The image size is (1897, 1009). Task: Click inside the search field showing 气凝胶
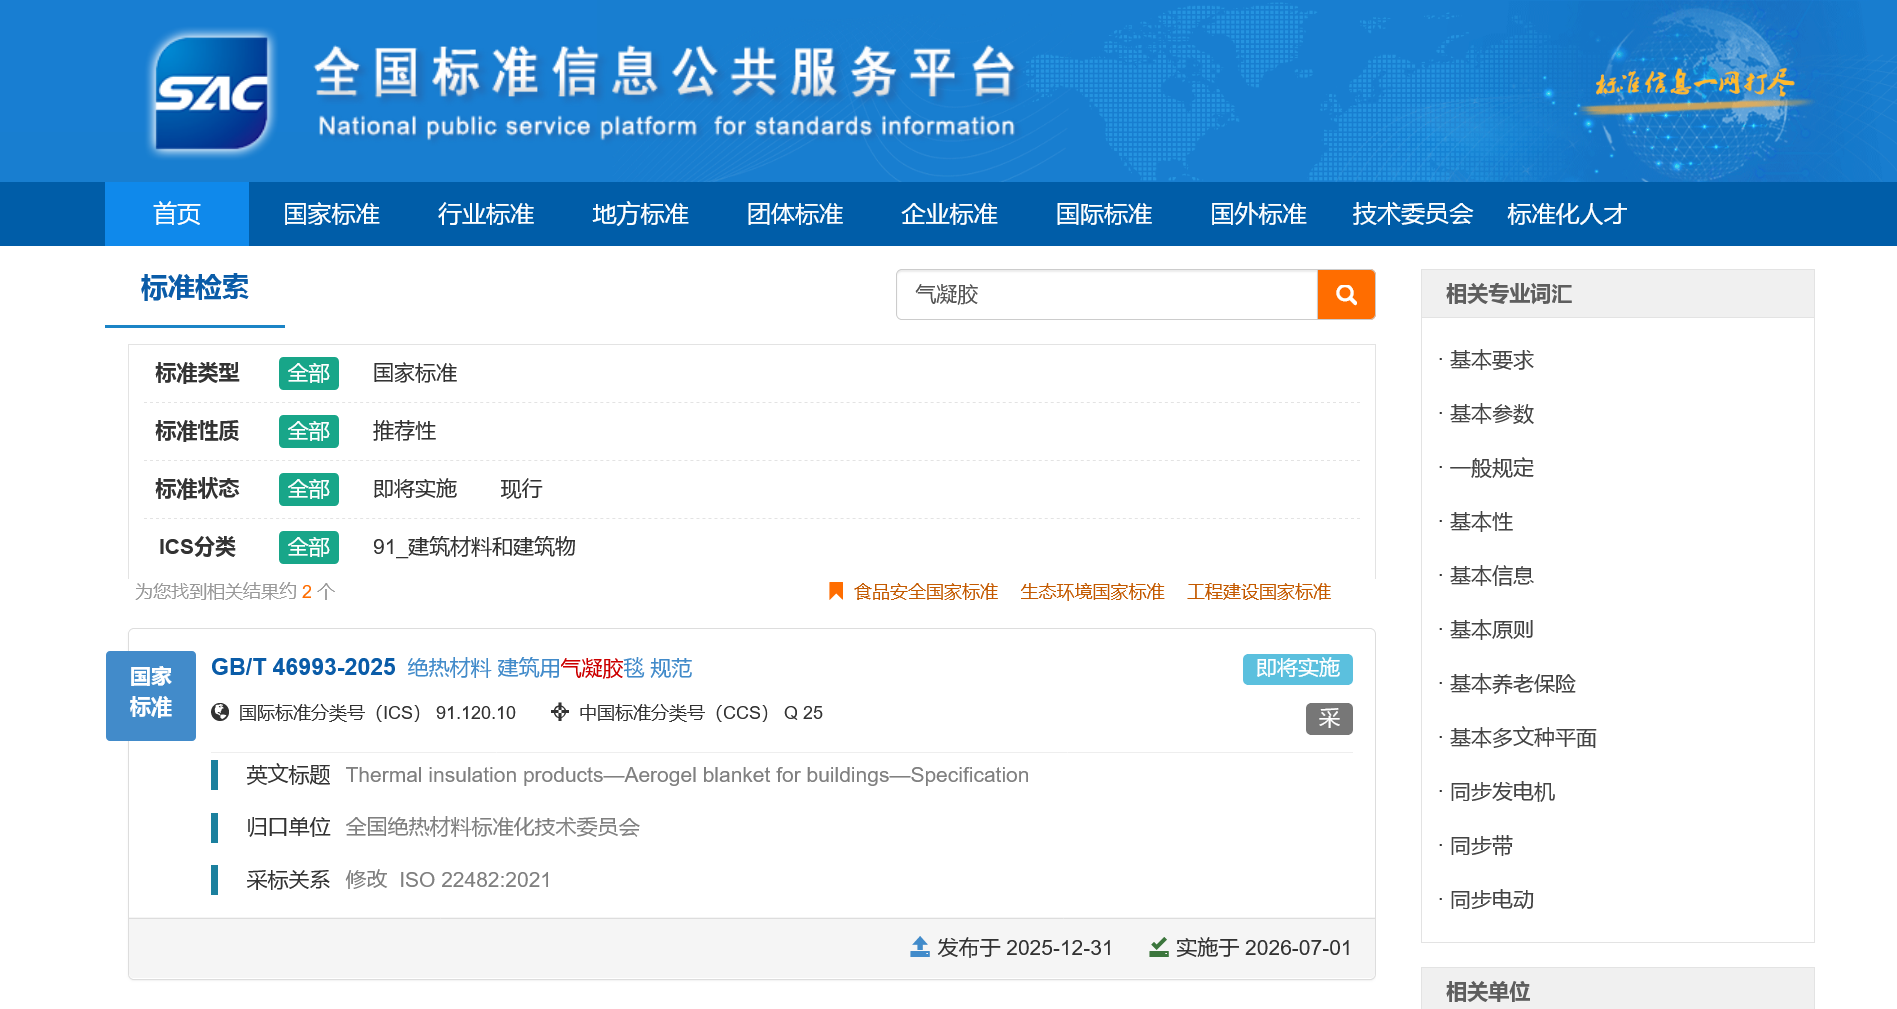[x=1100, y=294]
